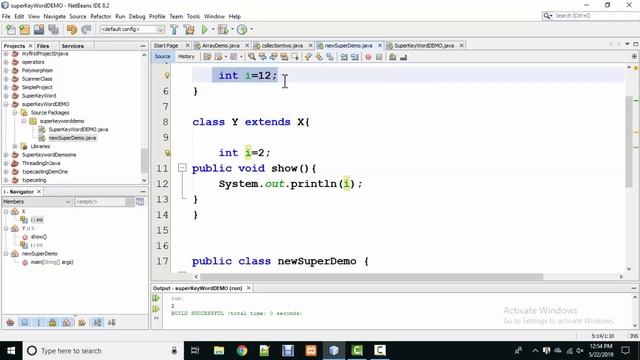This screenshot has width=640, height=360.
Task: Switch to the SuperKeyWordDEMO.java tab
Action: pos(424,45)
